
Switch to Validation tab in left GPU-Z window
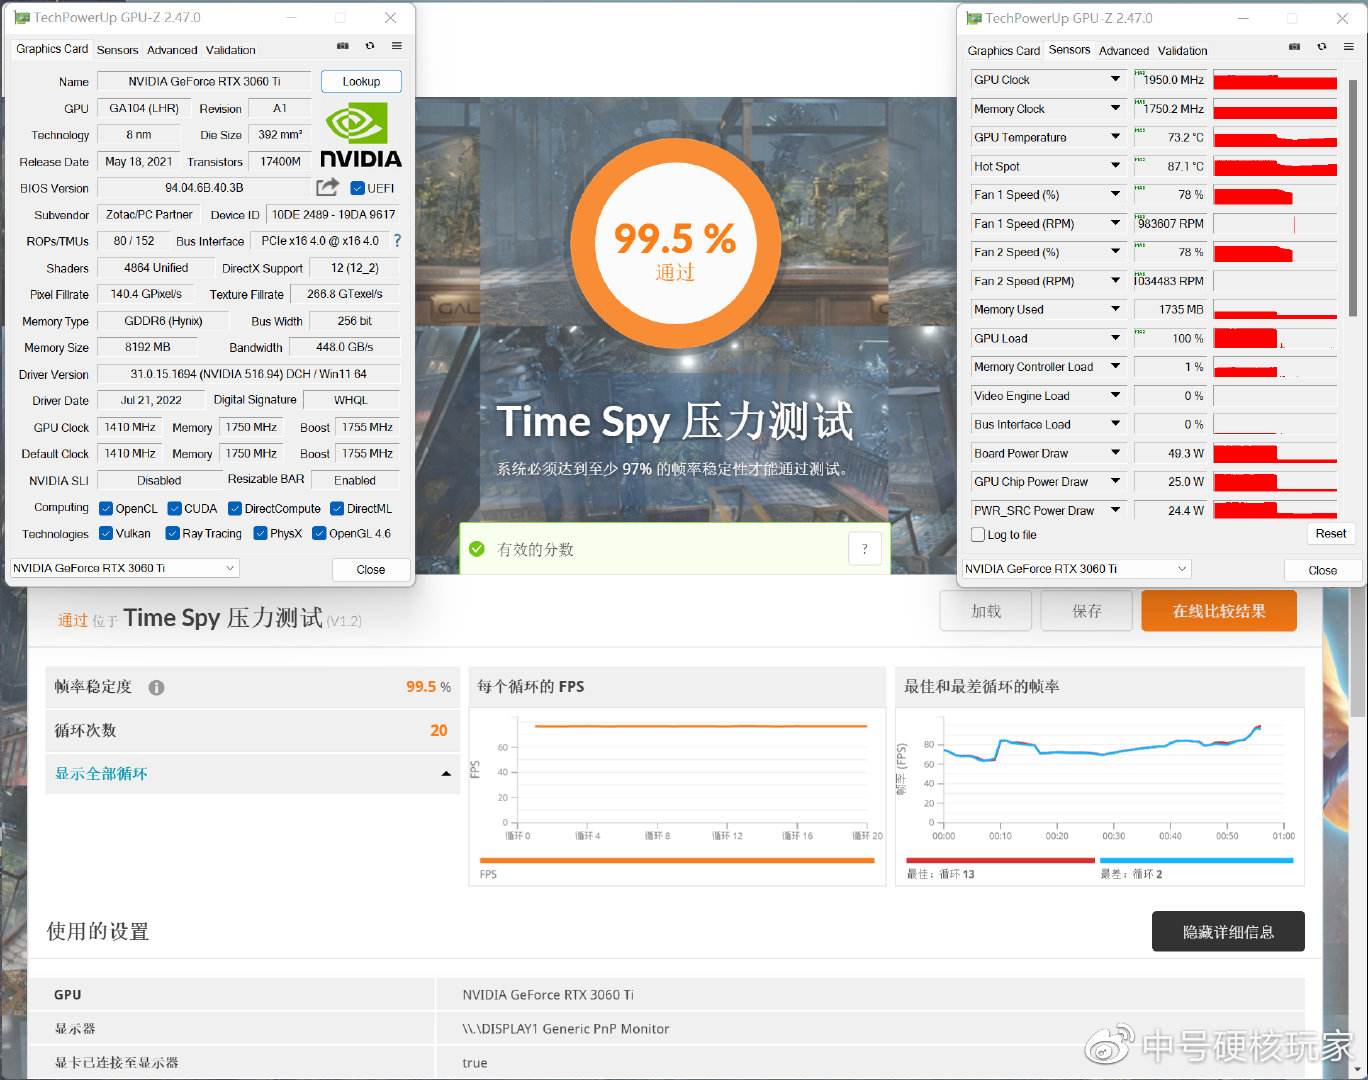click(231, 50)
